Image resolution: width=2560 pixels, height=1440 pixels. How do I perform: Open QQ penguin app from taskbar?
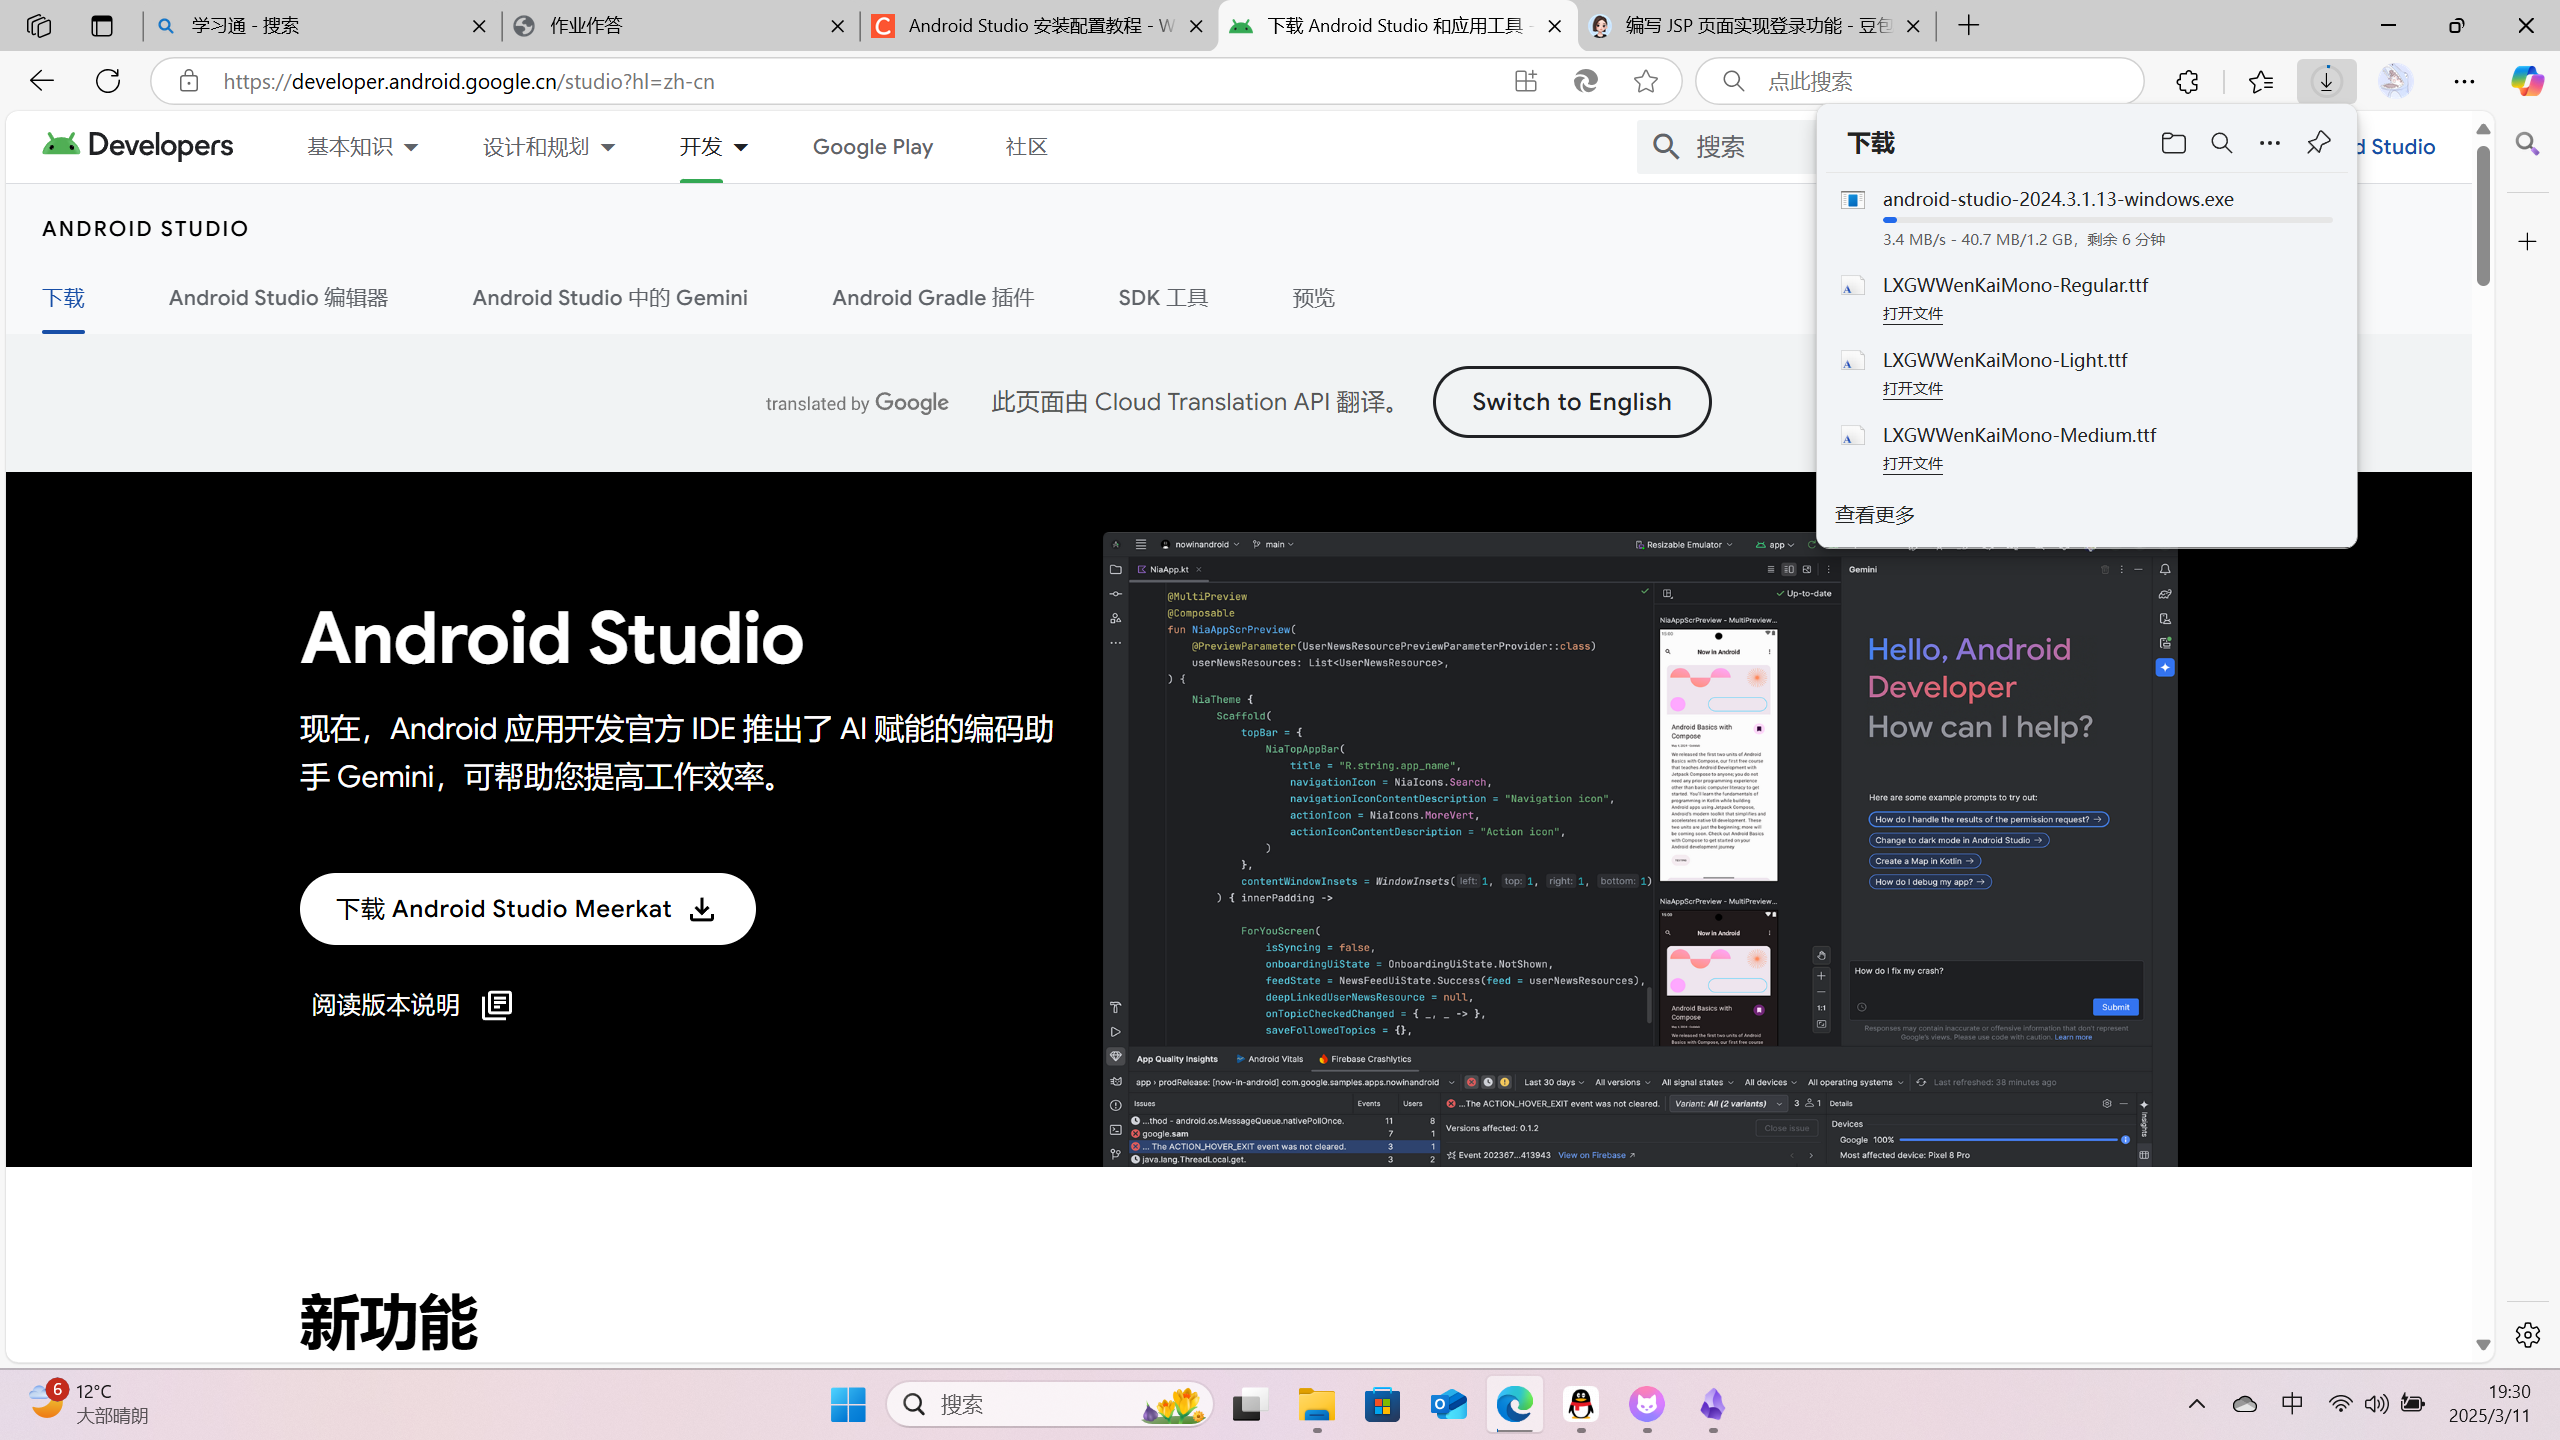pos(1580,1404)
